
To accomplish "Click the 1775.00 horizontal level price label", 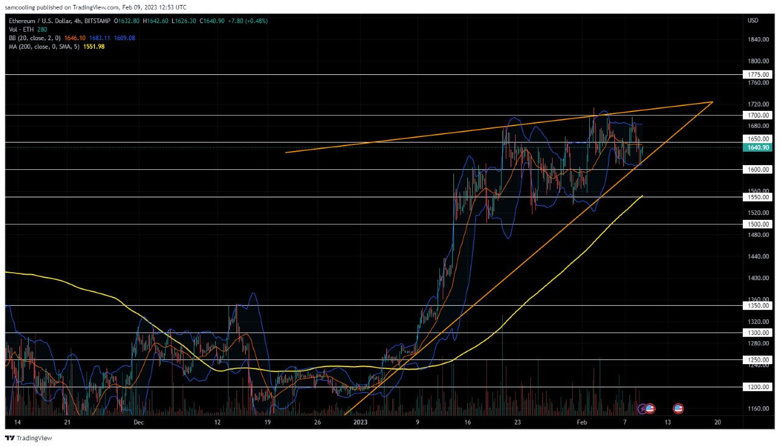I will (757, 74).
